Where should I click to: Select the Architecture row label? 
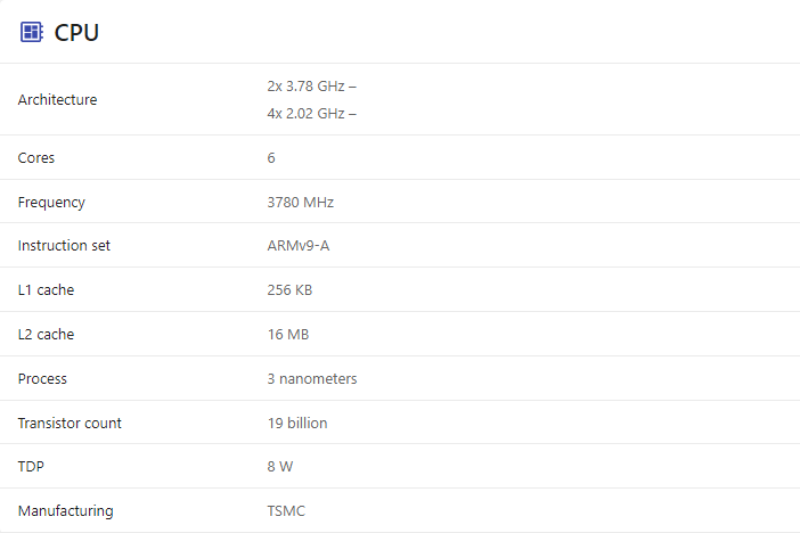tap(57, 100)
